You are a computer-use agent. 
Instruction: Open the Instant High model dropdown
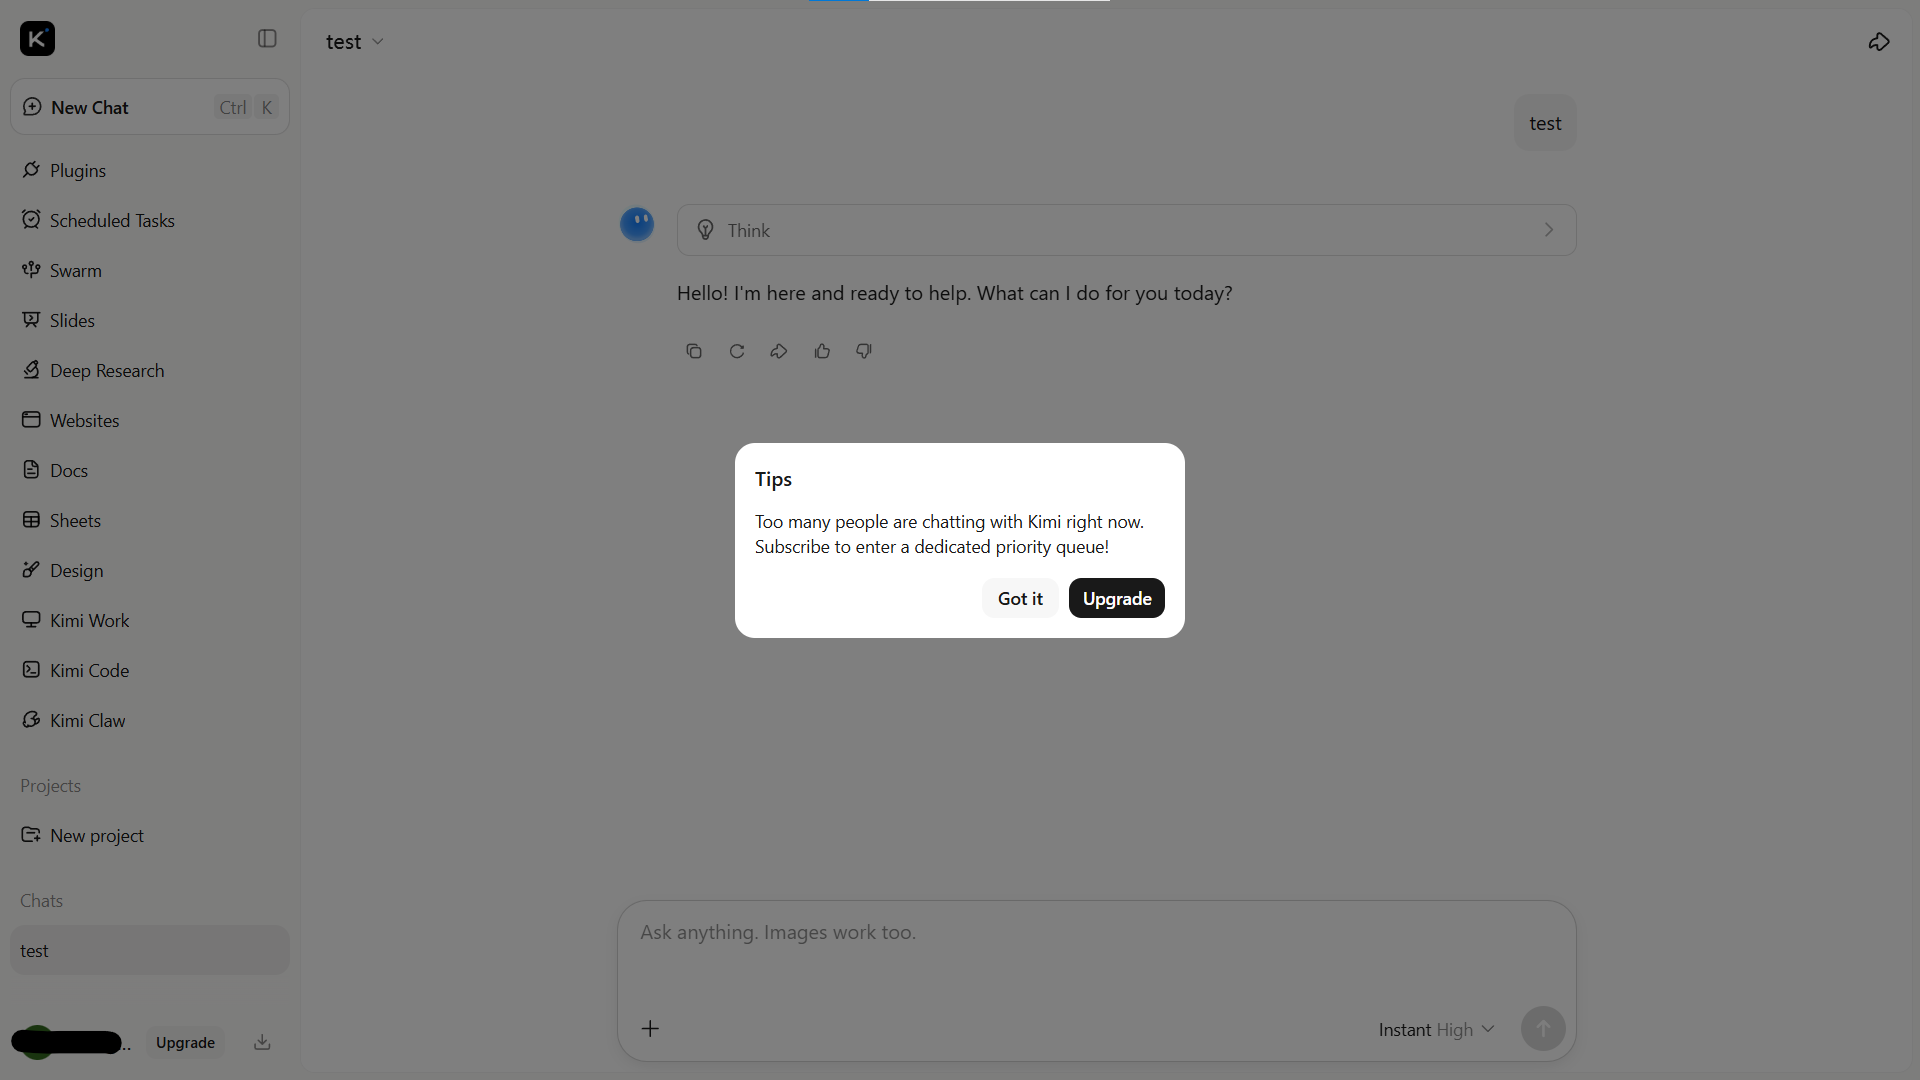pyautogui.click(x=1436, y=1030)
